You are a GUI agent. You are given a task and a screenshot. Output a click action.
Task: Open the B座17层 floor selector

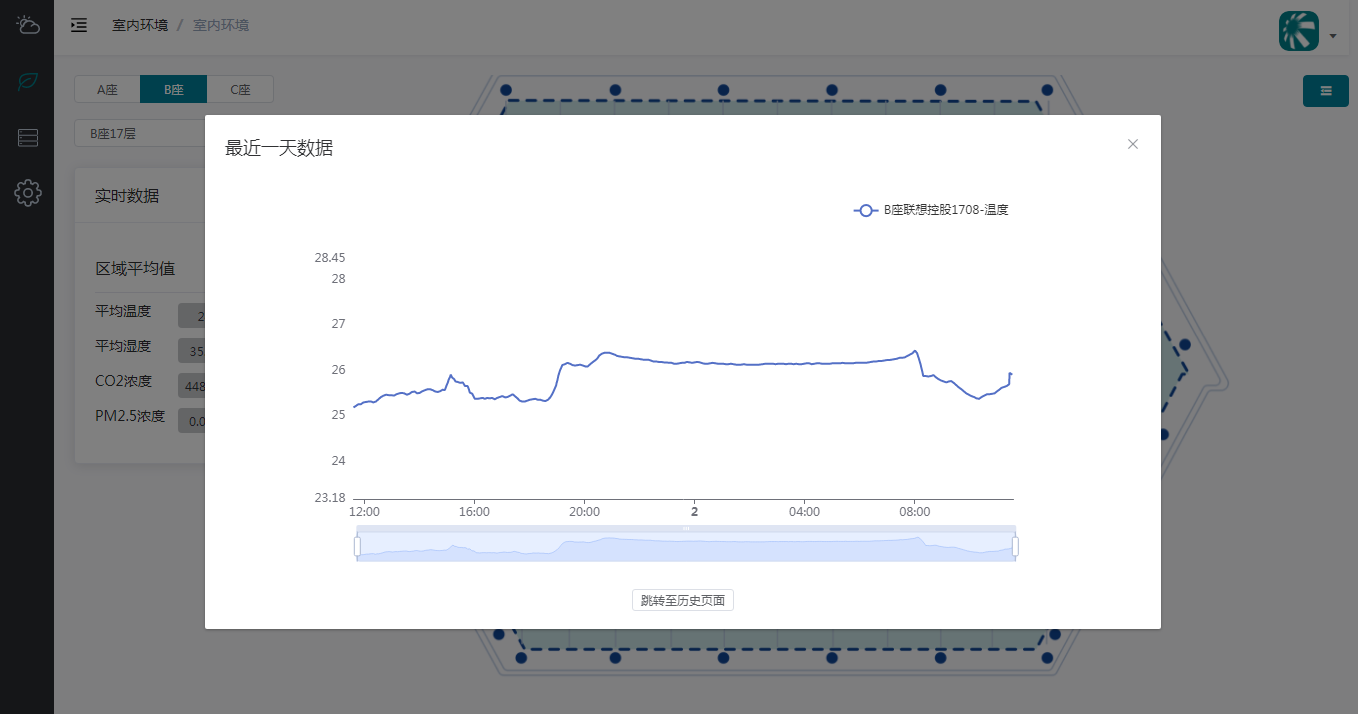pyautogui.click(x=140, y=133)
